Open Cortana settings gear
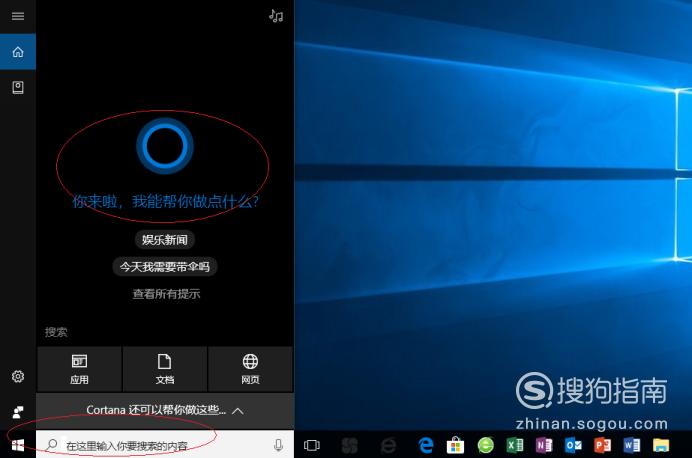The image size is (692, 458). click(18, 376)
